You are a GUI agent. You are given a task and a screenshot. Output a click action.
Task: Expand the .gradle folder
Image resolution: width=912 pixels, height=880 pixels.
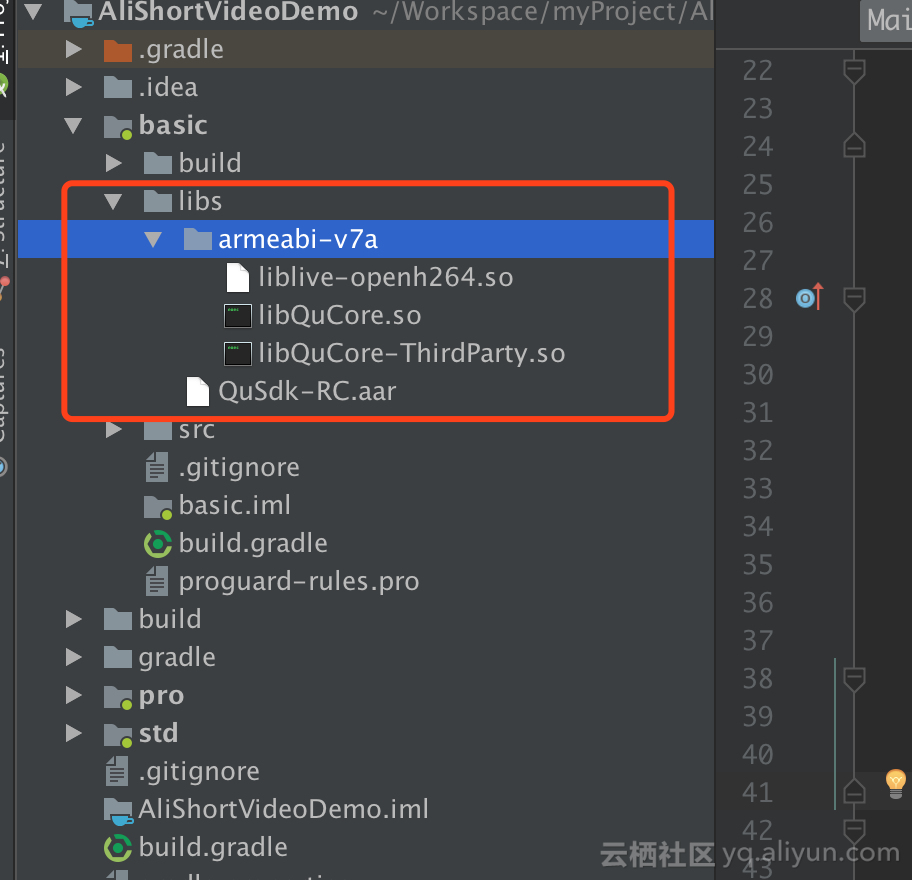coord(73,49)
